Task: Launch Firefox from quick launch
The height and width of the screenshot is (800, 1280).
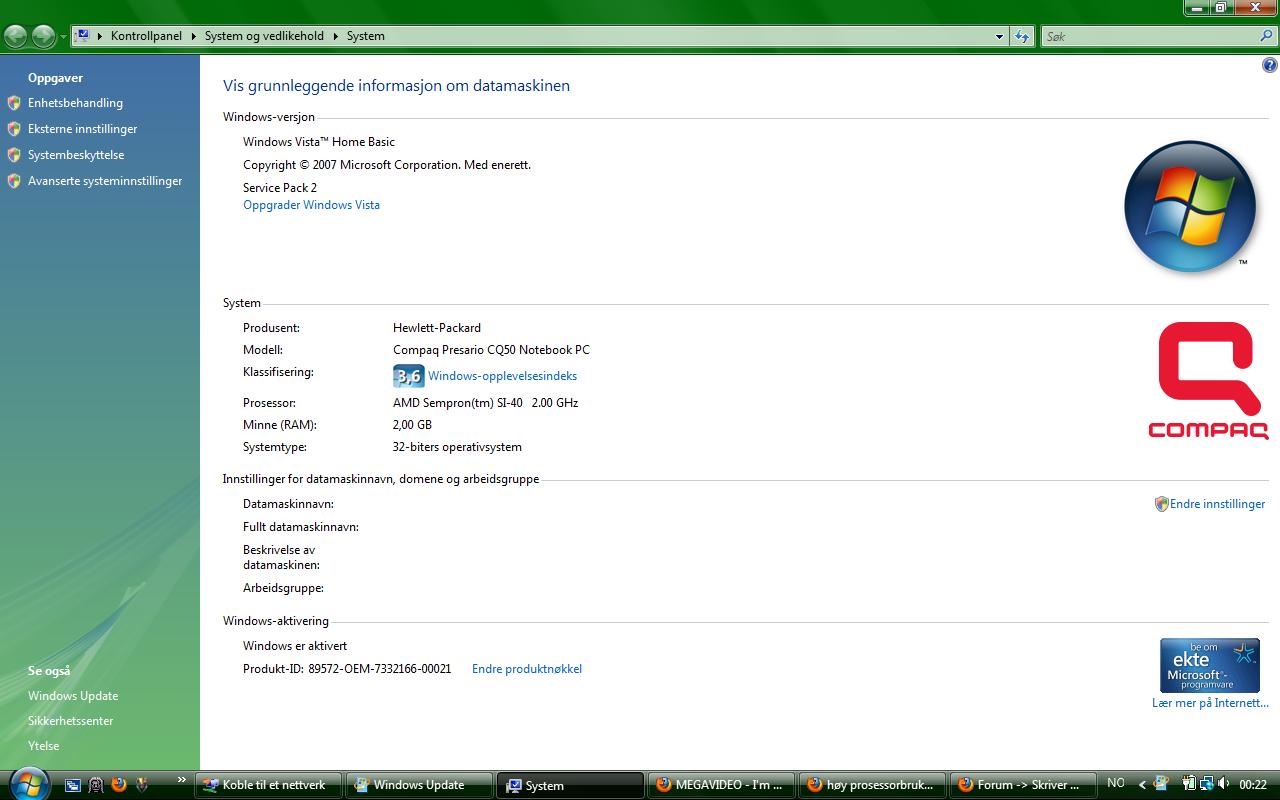Action: click(x=119, y=785)
